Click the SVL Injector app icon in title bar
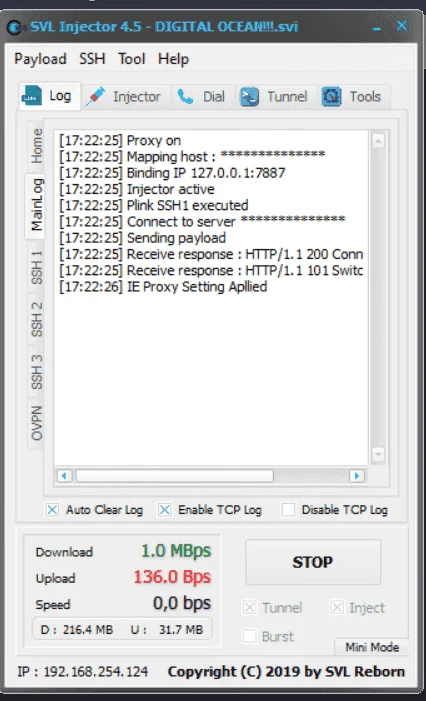 [x=14, y=28]
